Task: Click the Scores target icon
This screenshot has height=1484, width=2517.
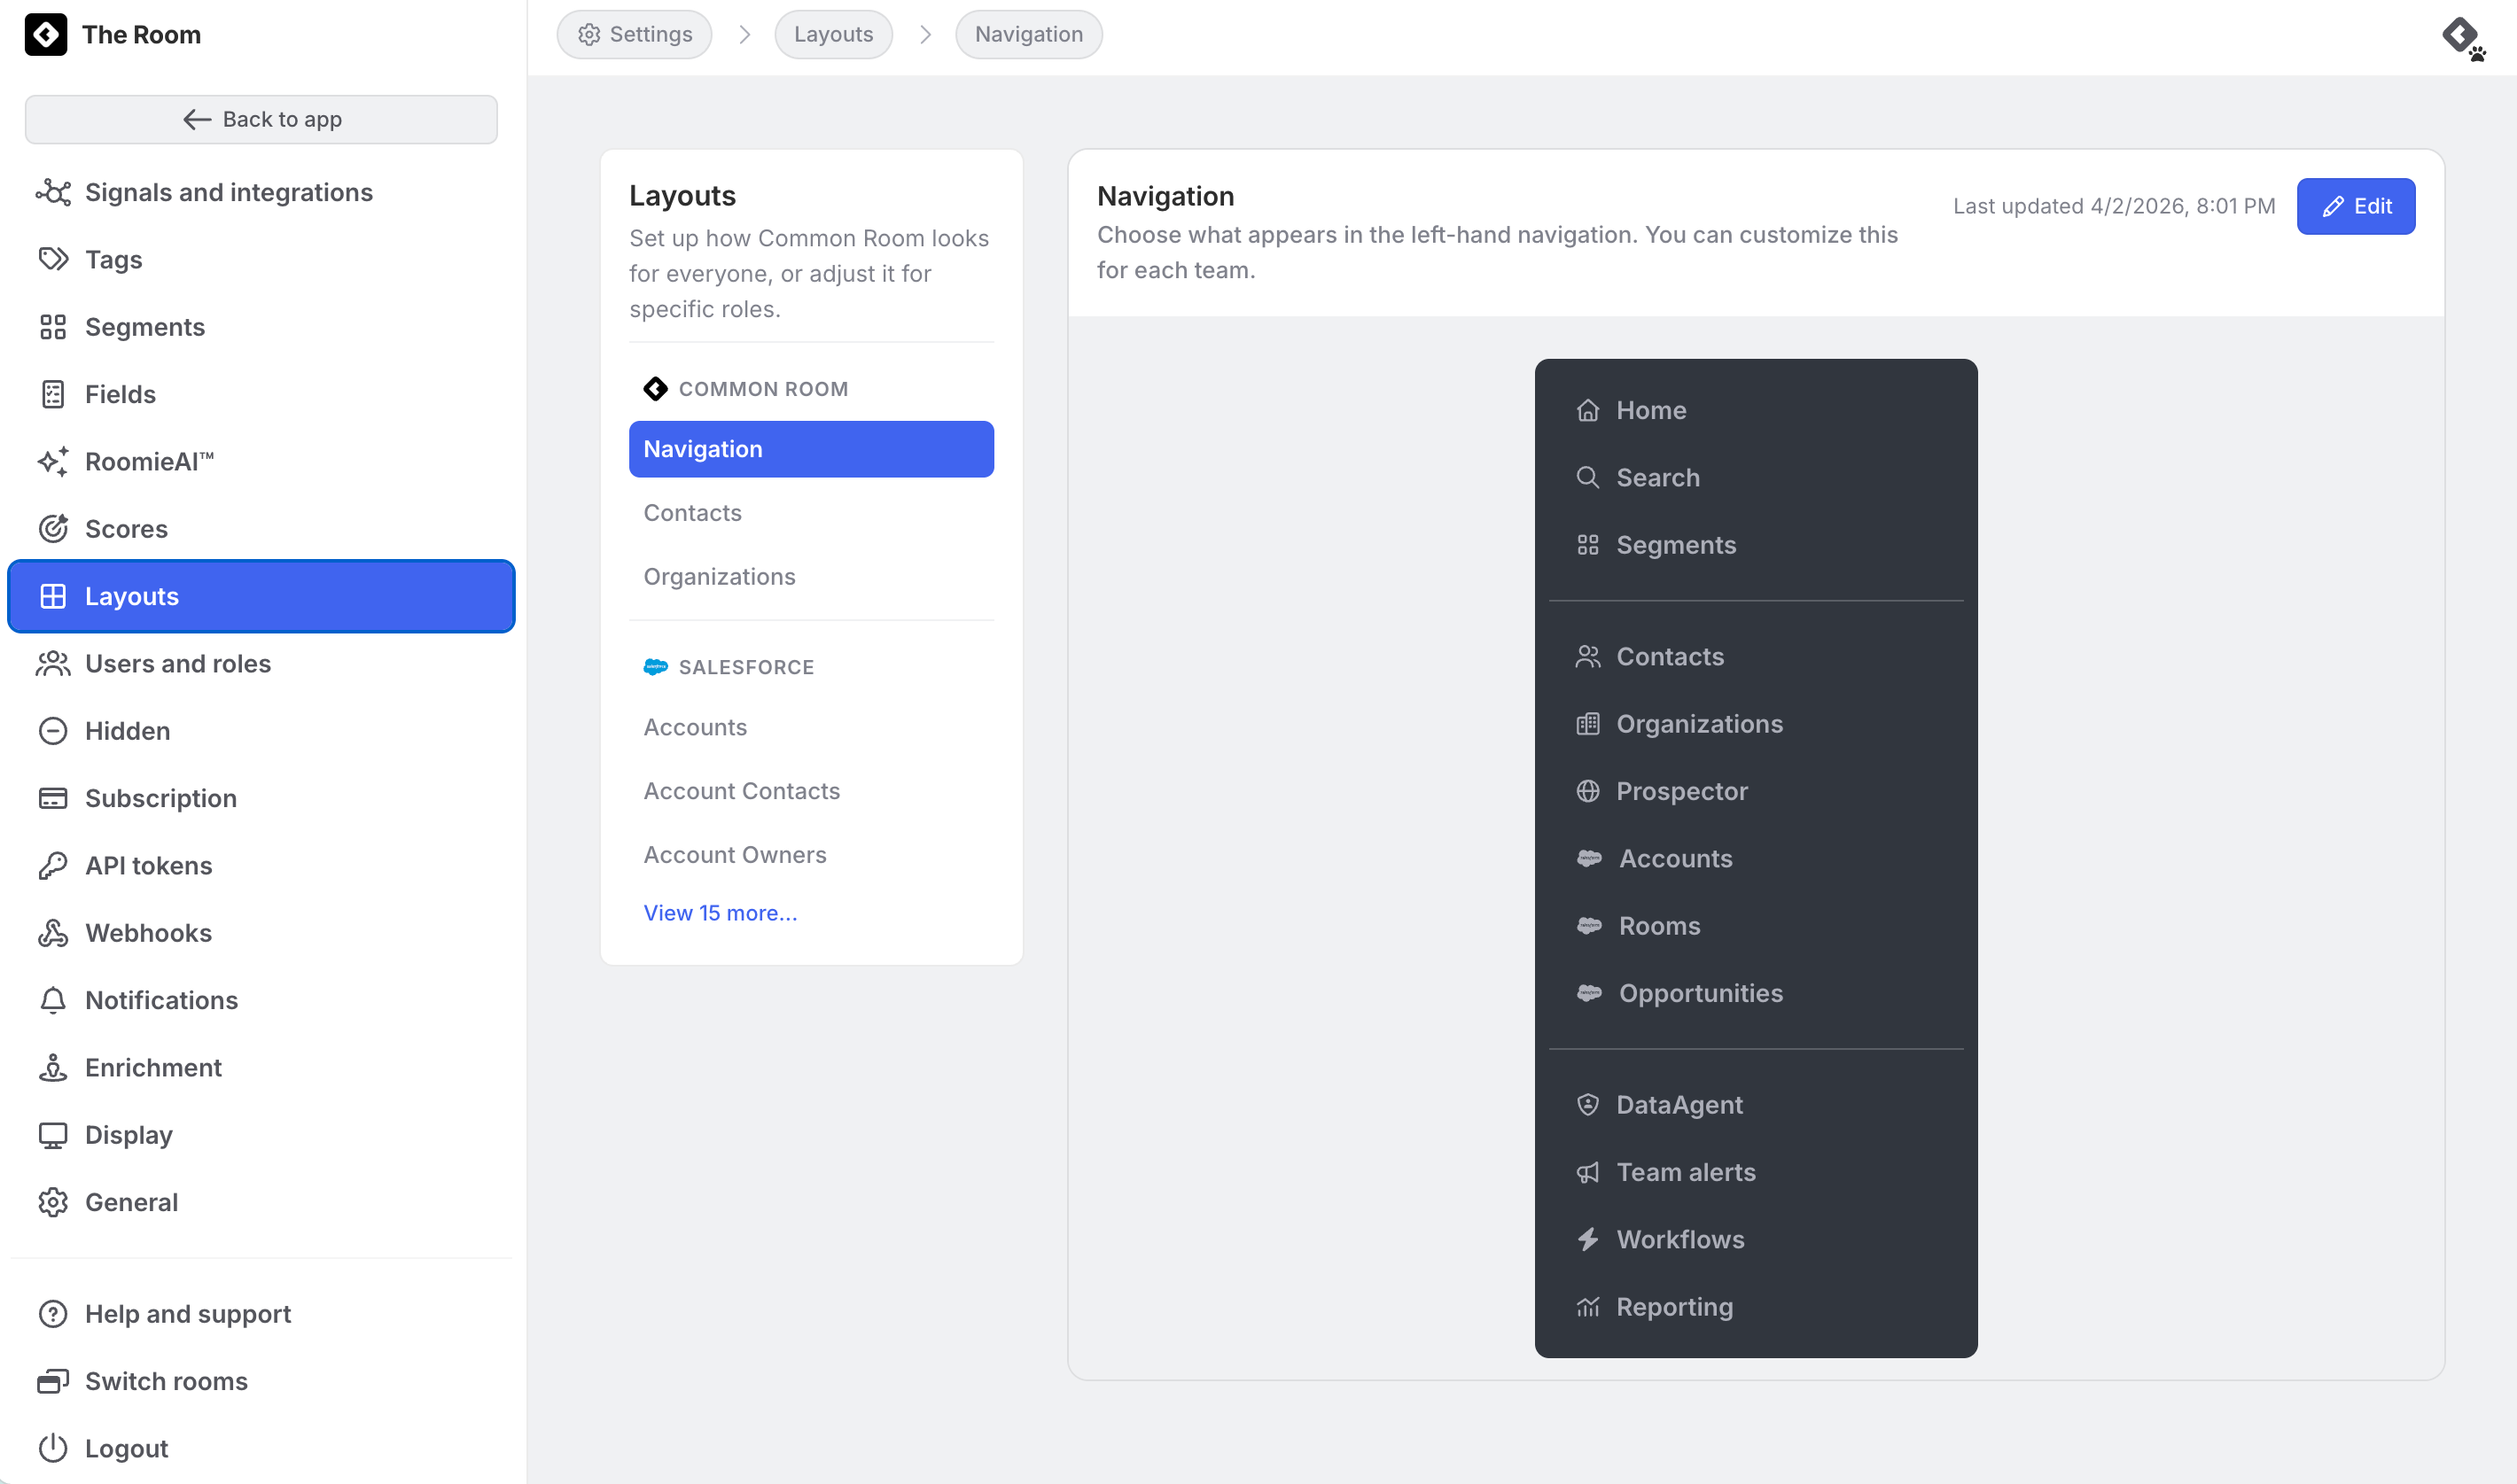Action: point(53,528)
